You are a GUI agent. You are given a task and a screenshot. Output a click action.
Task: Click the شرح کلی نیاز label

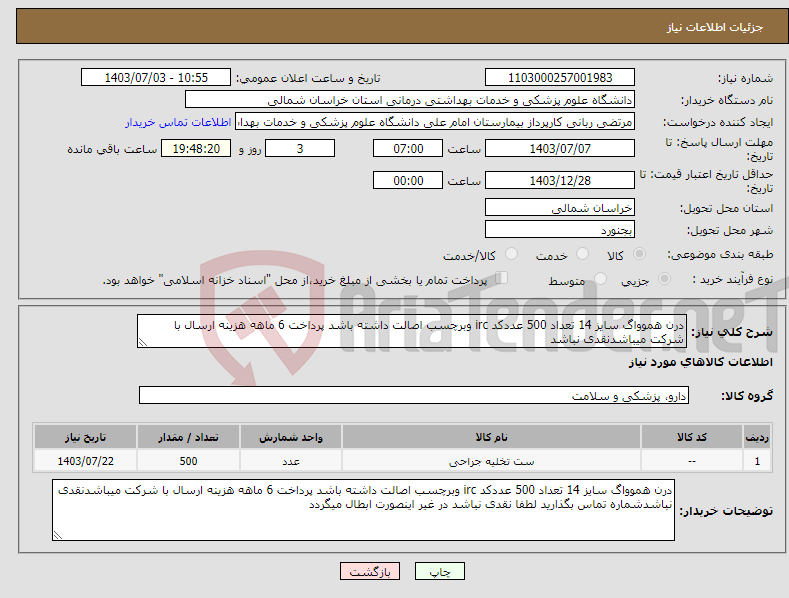(x=732, y=332)
